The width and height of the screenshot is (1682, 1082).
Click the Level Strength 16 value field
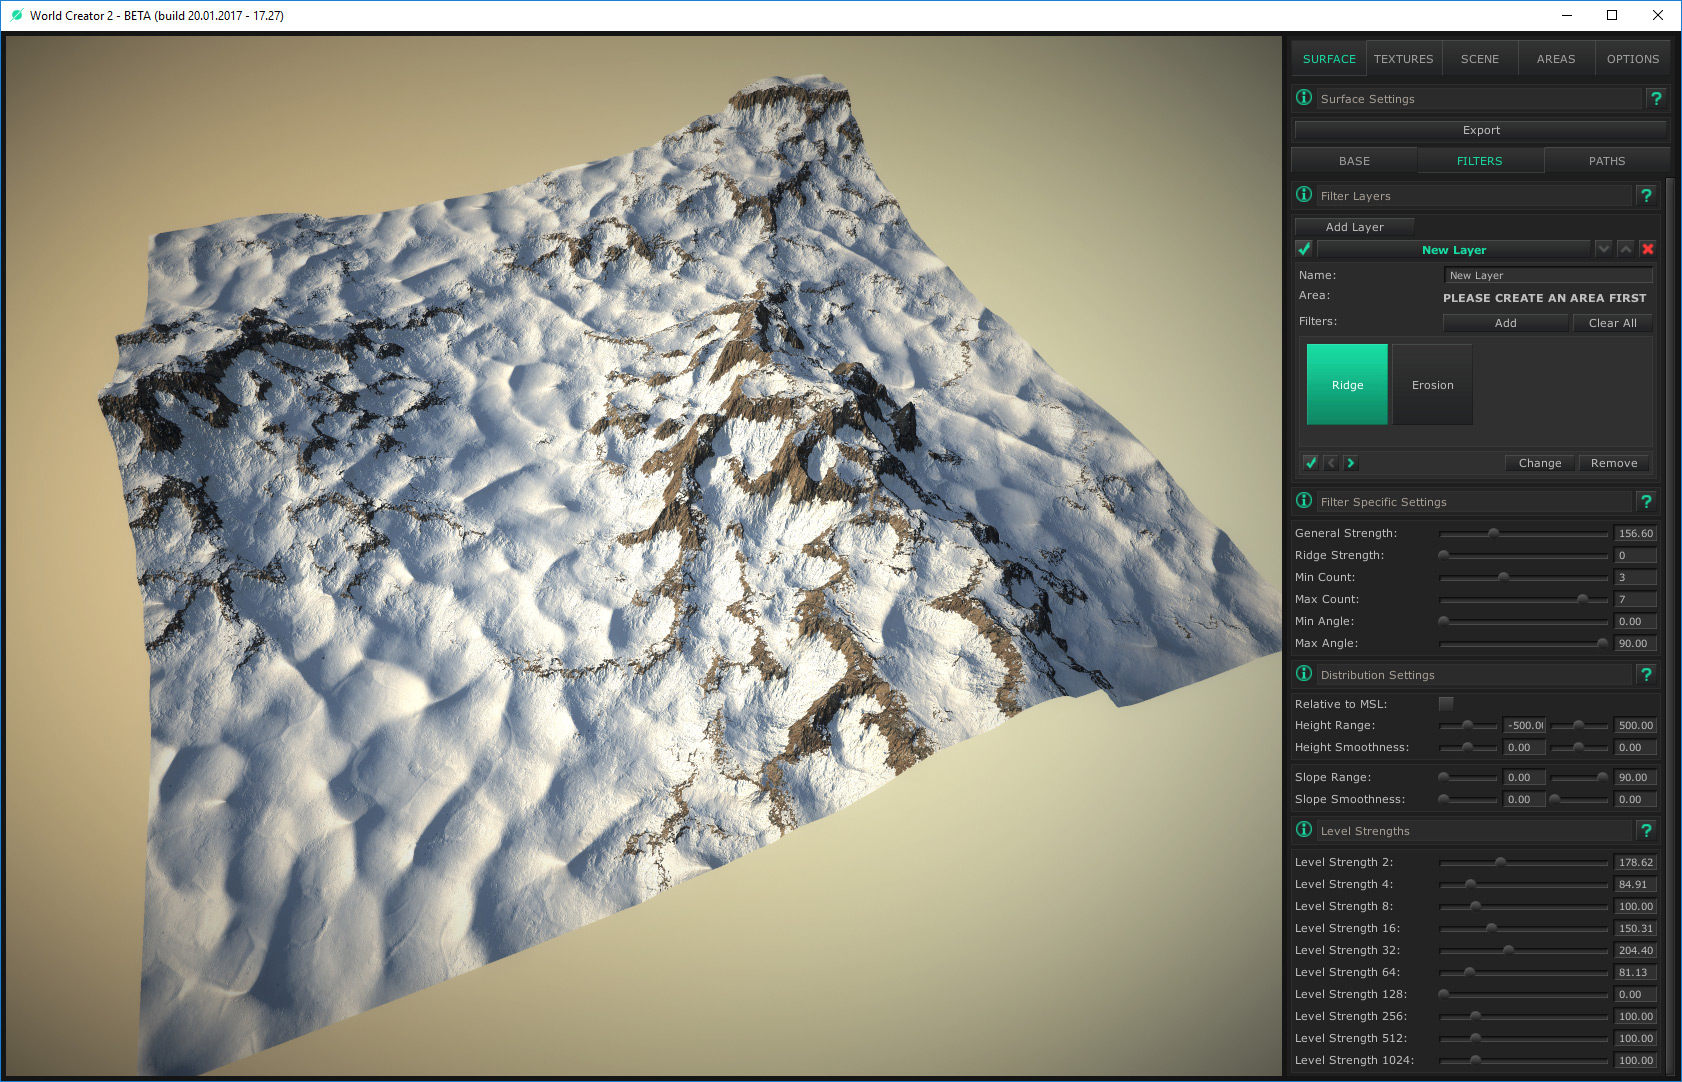pos(1635,929)
